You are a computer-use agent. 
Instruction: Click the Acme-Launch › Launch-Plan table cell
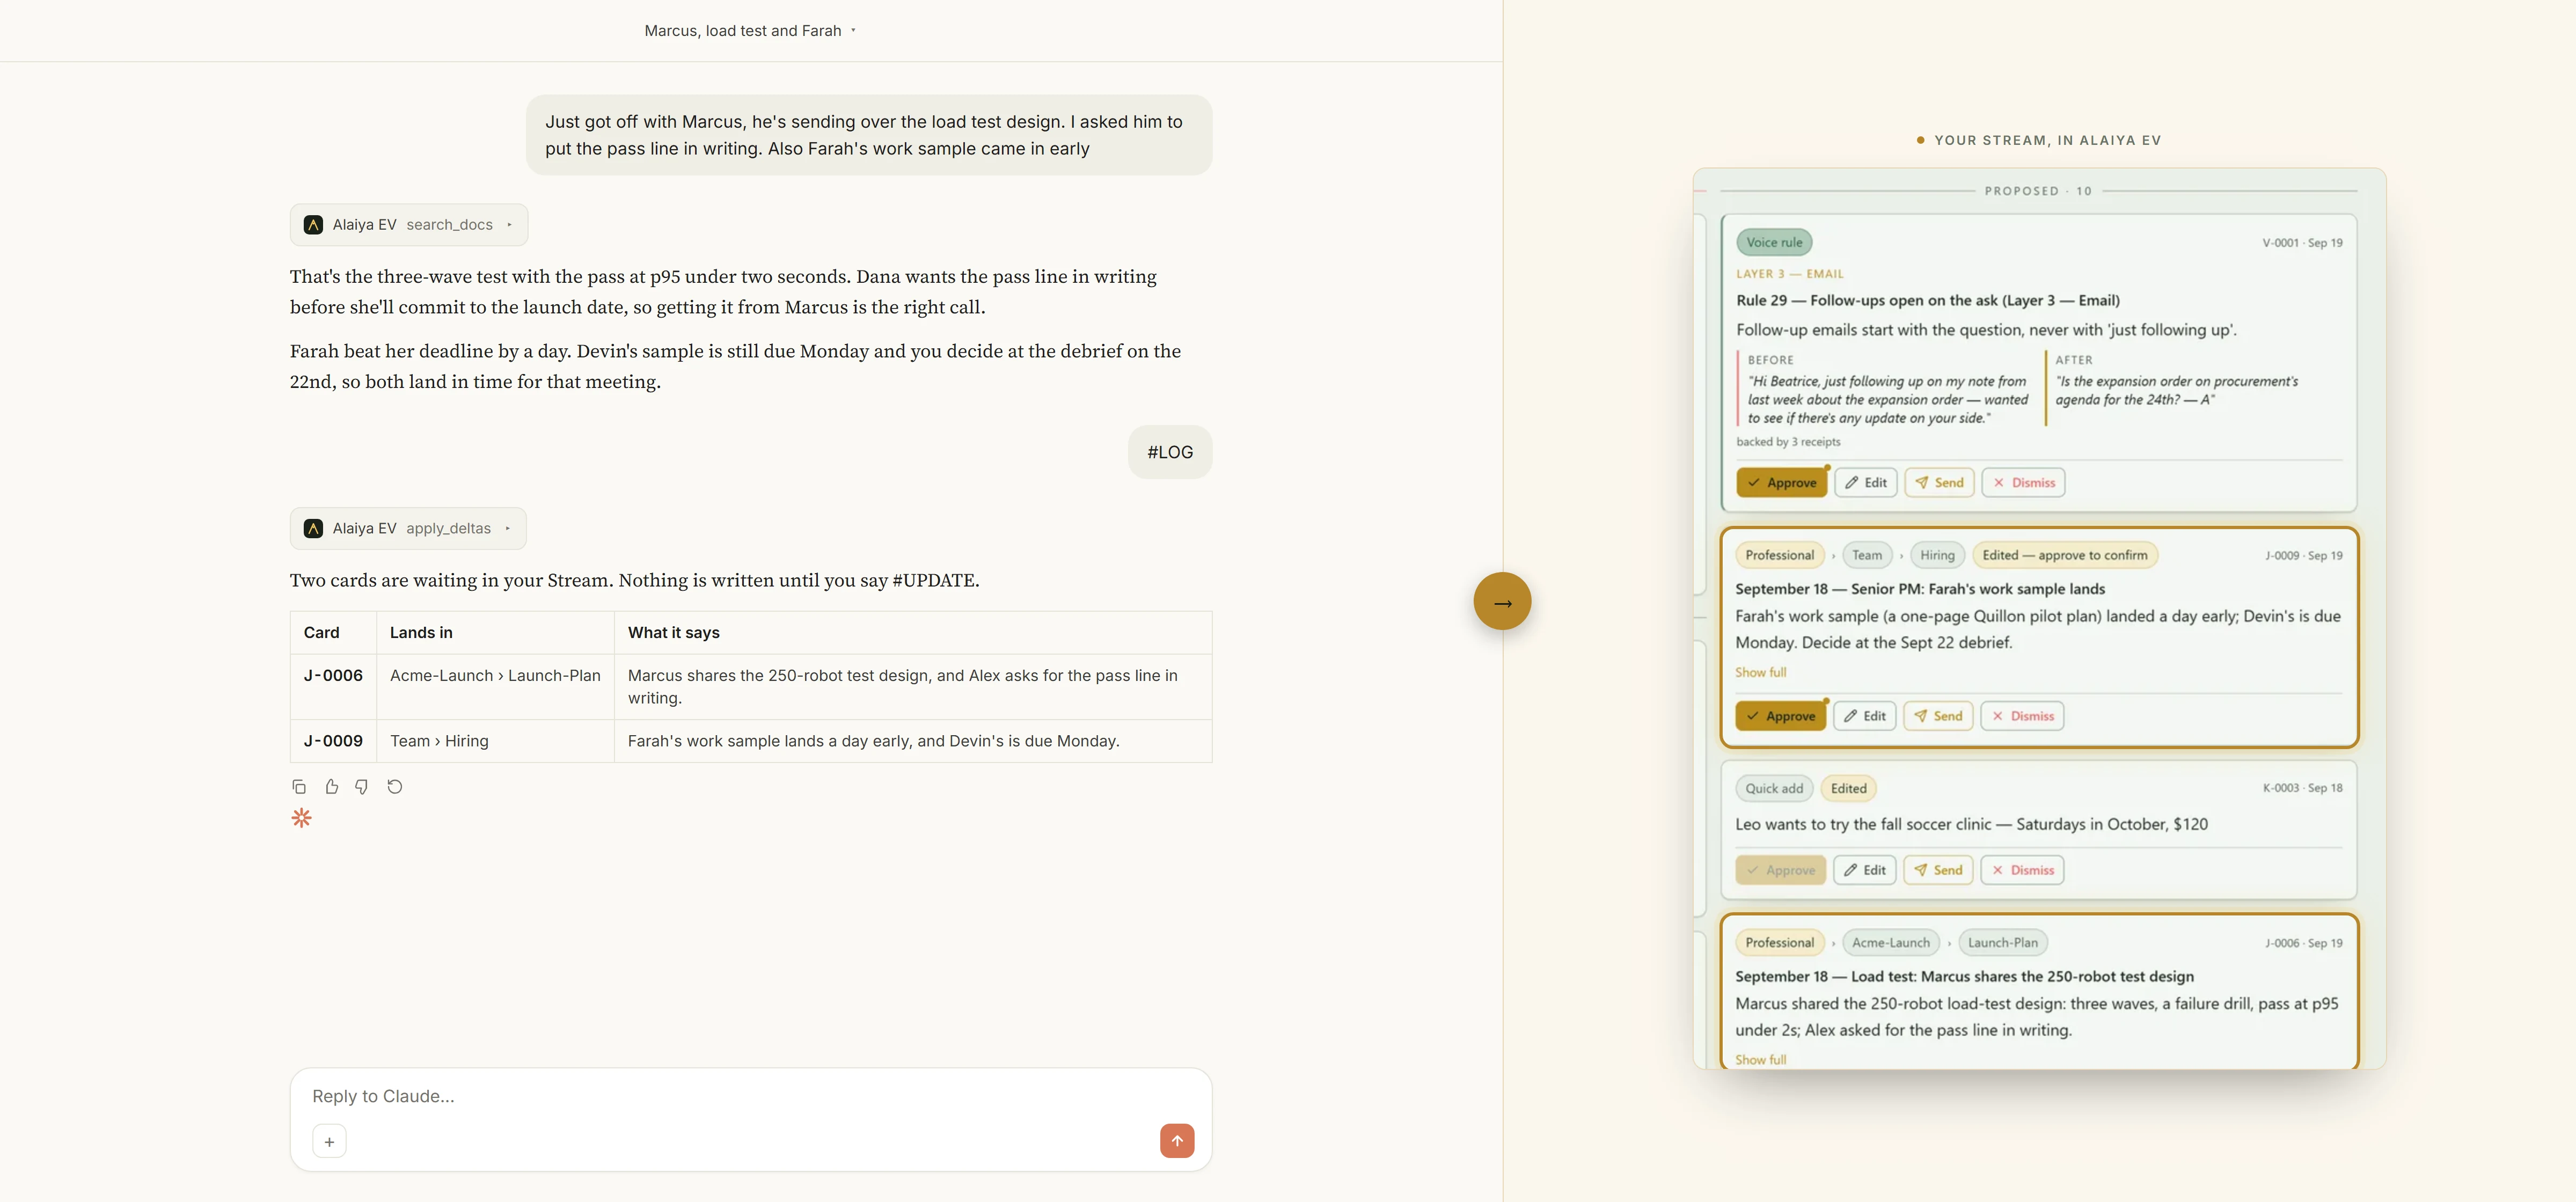point(495,686)
